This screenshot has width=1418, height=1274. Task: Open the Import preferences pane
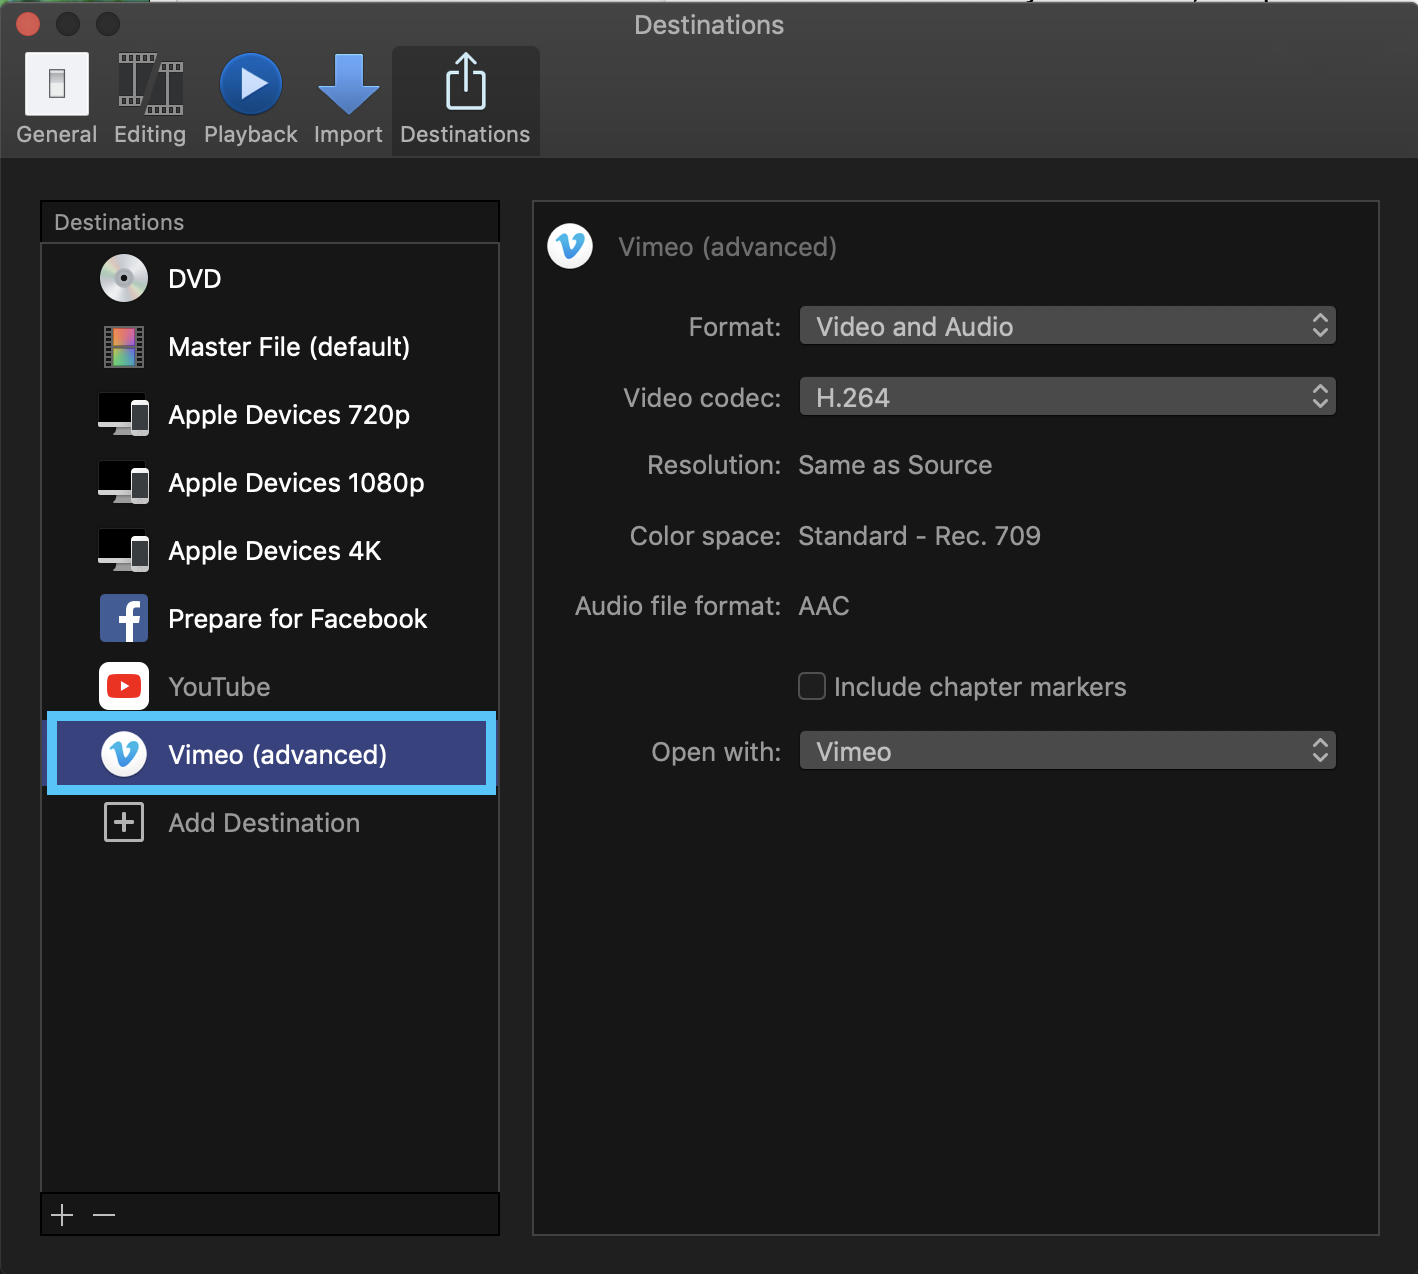tap(348, 100)
